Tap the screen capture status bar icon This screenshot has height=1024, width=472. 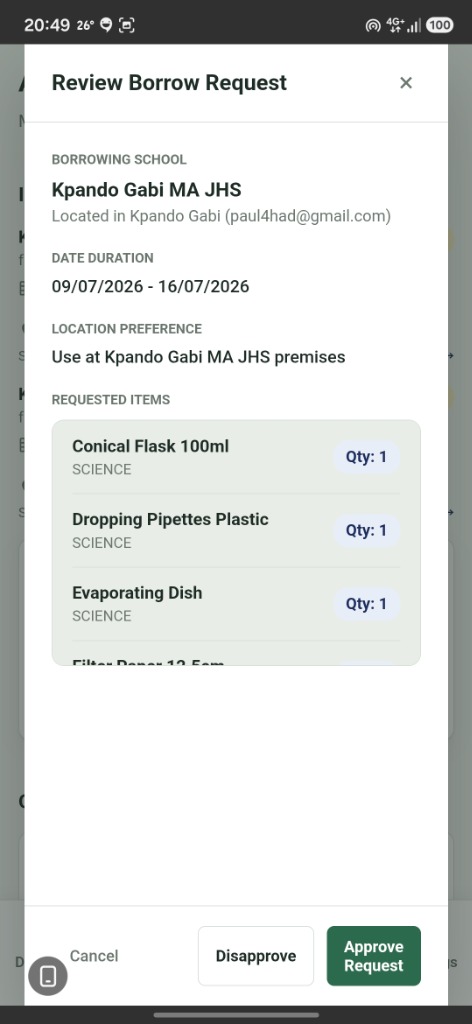(x=127, y=25)
